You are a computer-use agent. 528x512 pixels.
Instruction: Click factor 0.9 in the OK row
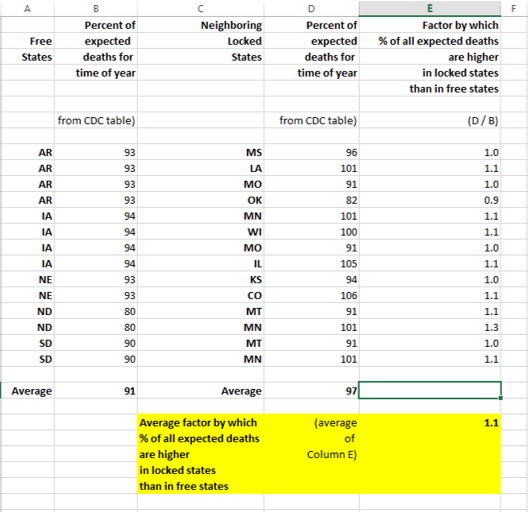point(430,200)
